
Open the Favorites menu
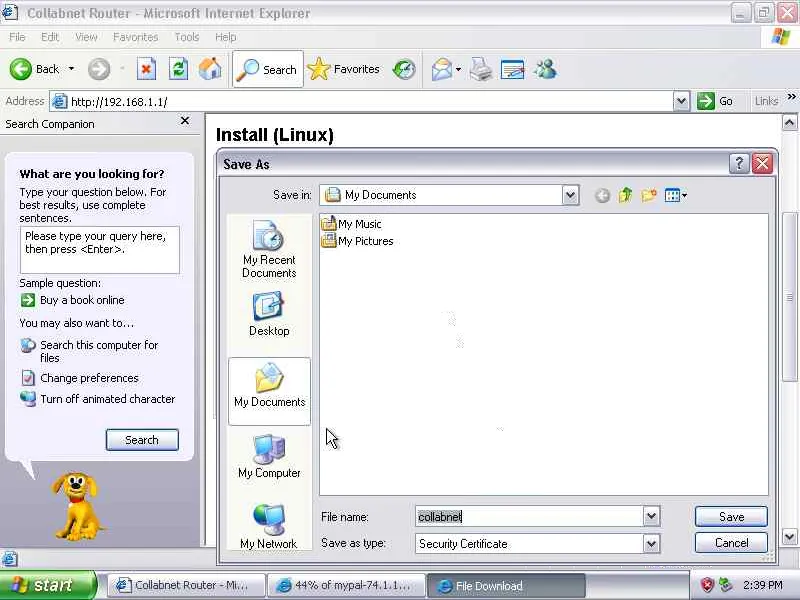pos(135,37)
